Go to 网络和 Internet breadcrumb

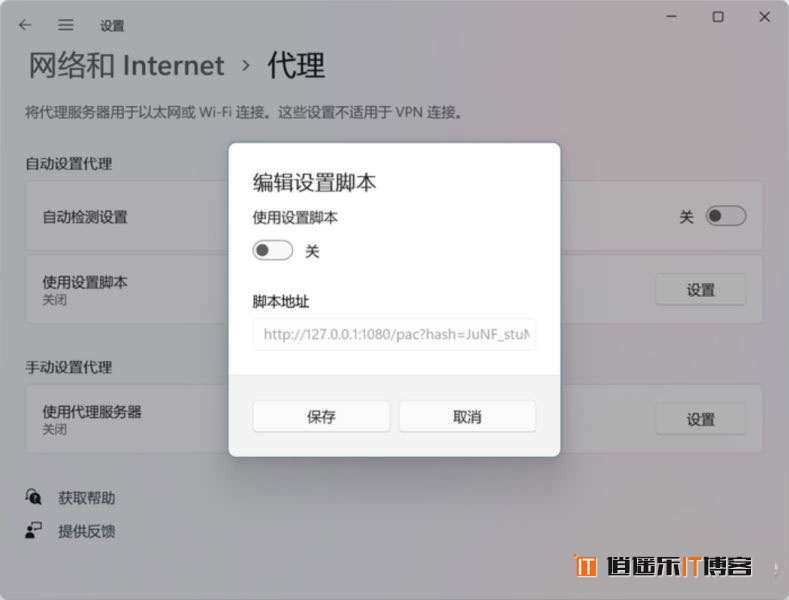126,65
